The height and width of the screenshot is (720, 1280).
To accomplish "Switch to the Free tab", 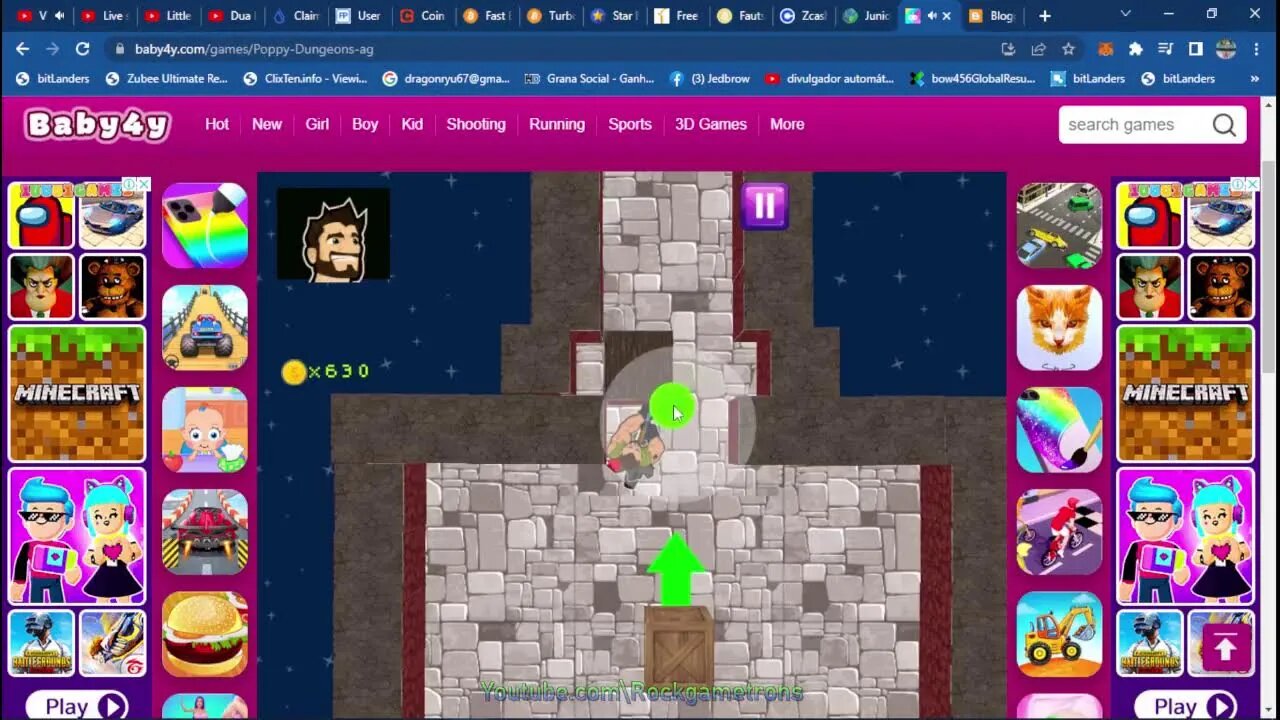I will click(x=678, y=15).
